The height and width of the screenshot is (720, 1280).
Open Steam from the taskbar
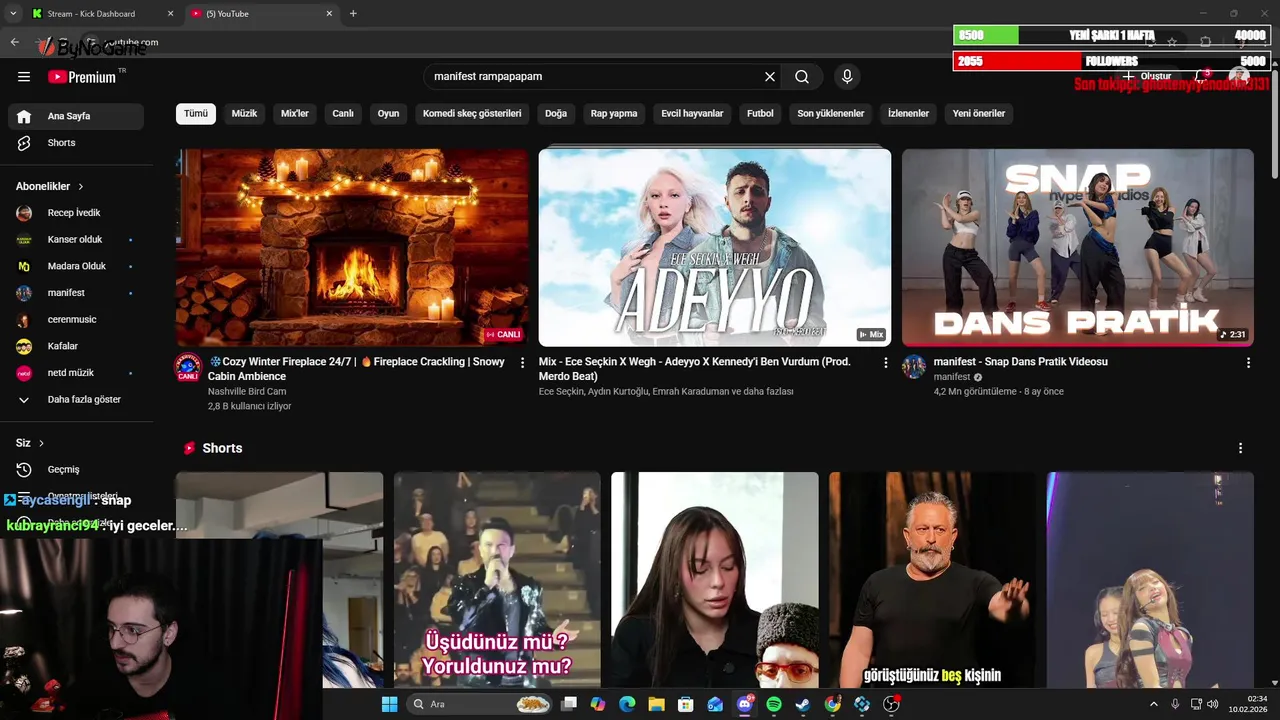[803, 704]
